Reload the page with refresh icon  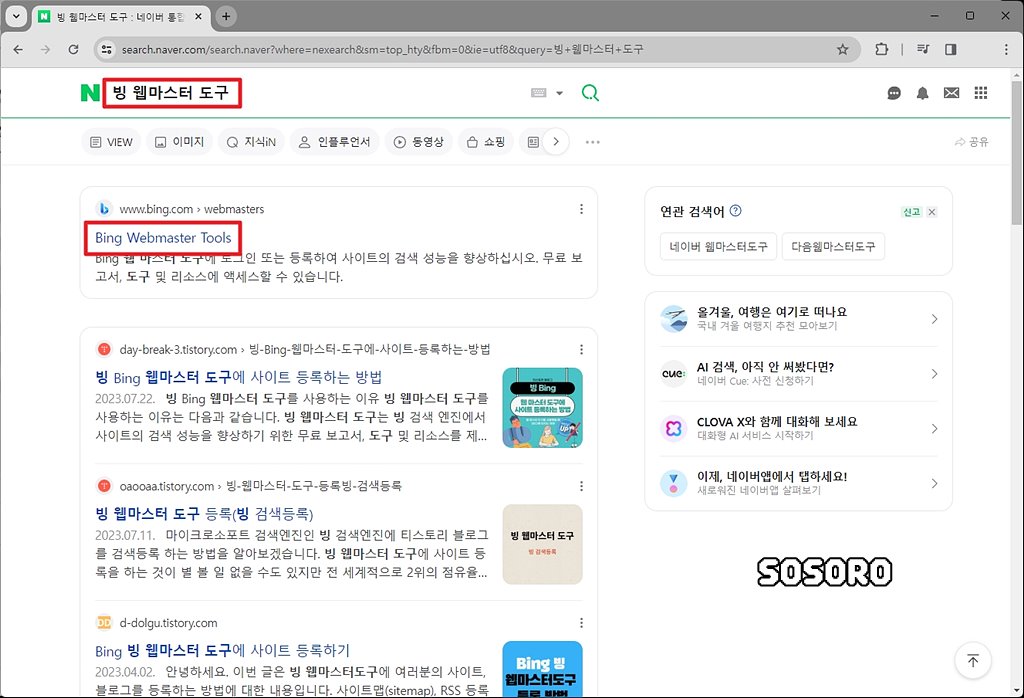pyautogui.click(x=74, y=50)
